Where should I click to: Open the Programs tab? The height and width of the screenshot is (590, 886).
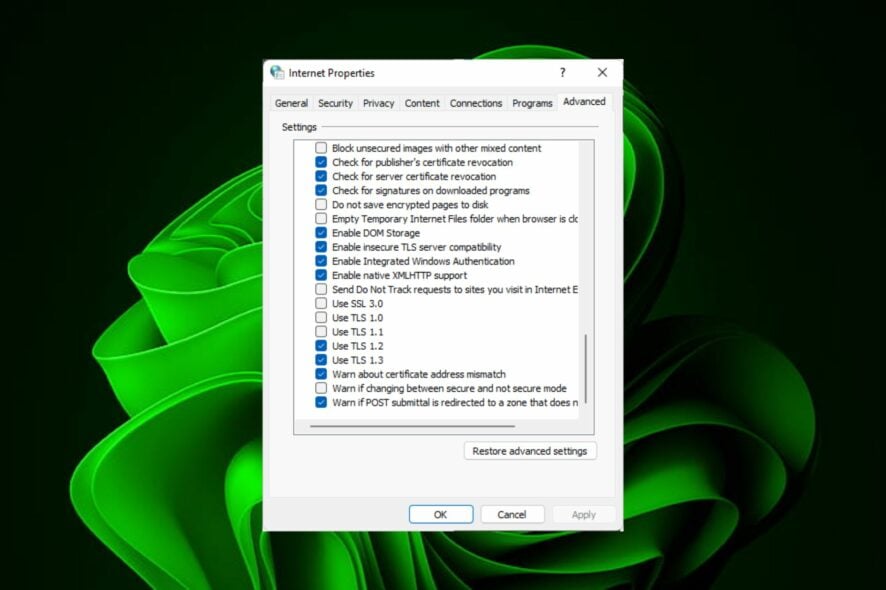point(532,102)
